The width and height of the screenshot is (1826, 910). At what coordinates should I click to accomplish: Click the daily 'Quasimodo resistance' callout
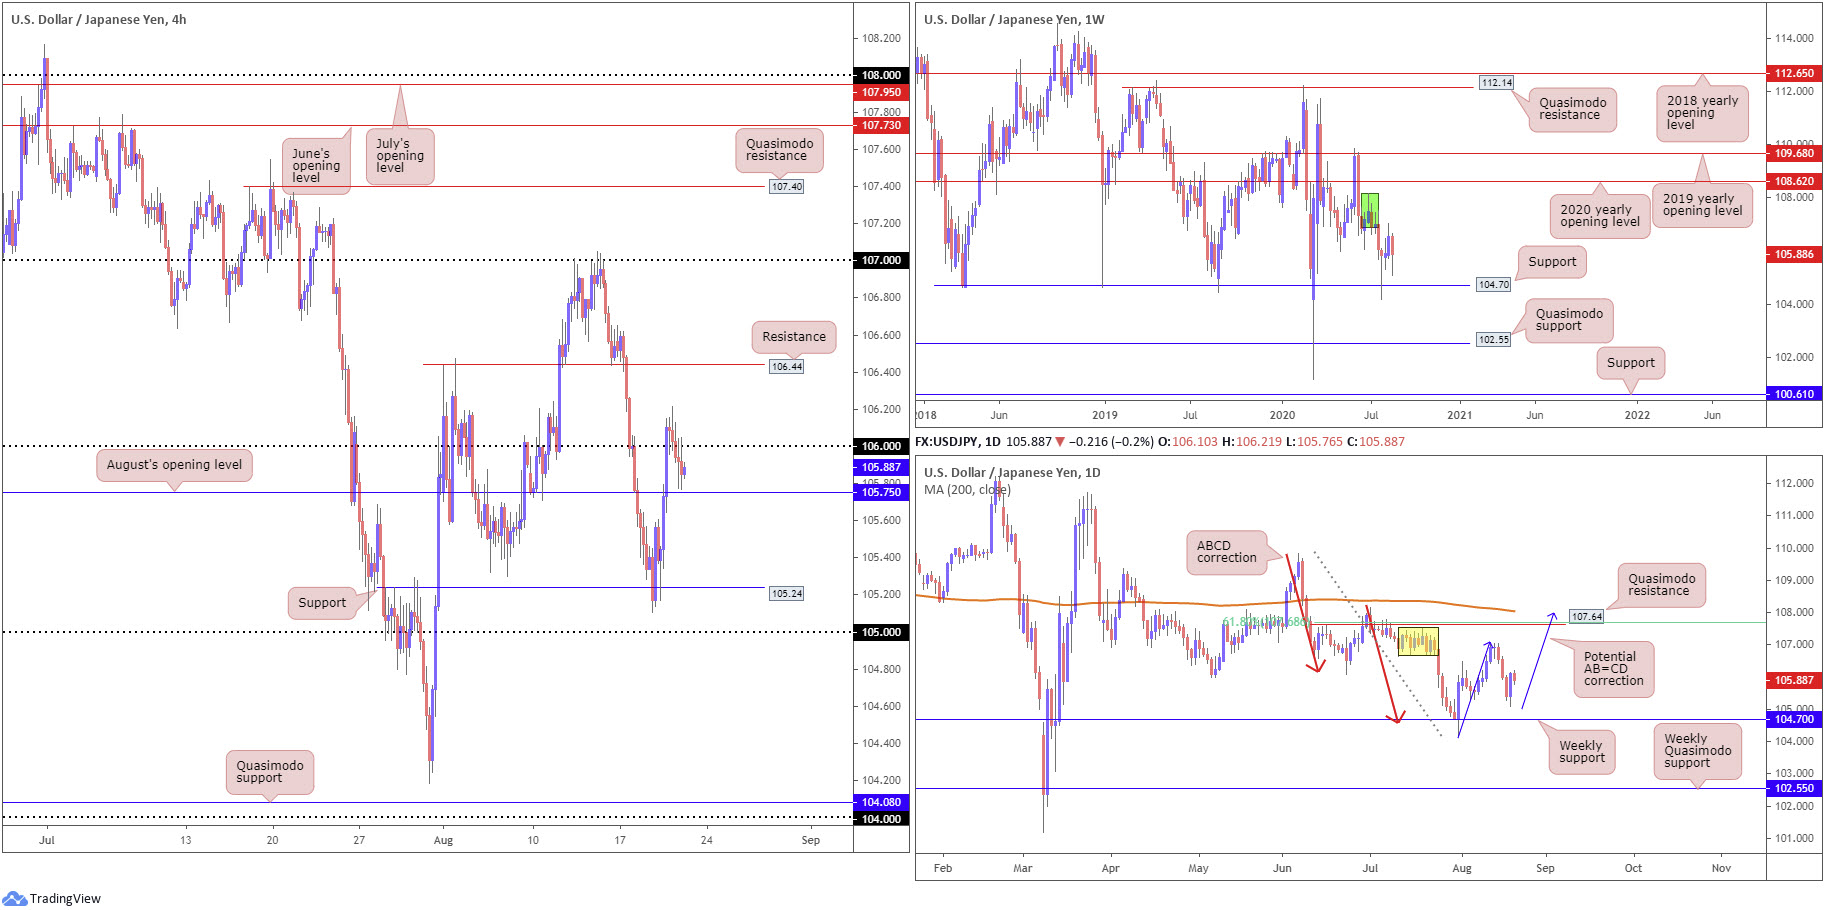[1662, 585]
